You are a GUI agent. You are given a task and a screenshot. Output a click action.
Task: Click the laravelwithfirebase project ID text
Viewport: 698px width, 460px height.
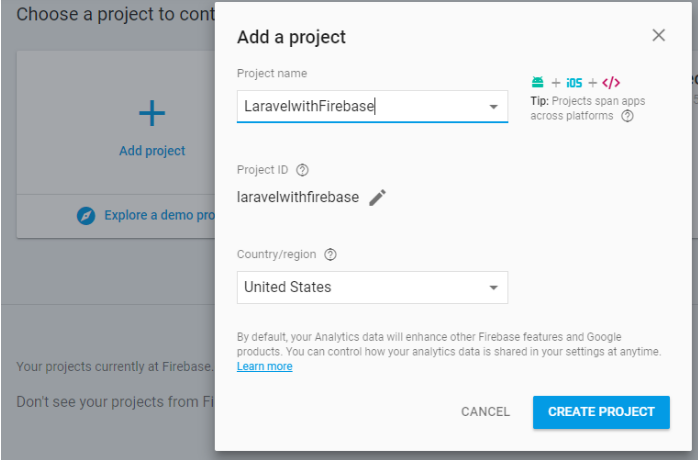298,197
